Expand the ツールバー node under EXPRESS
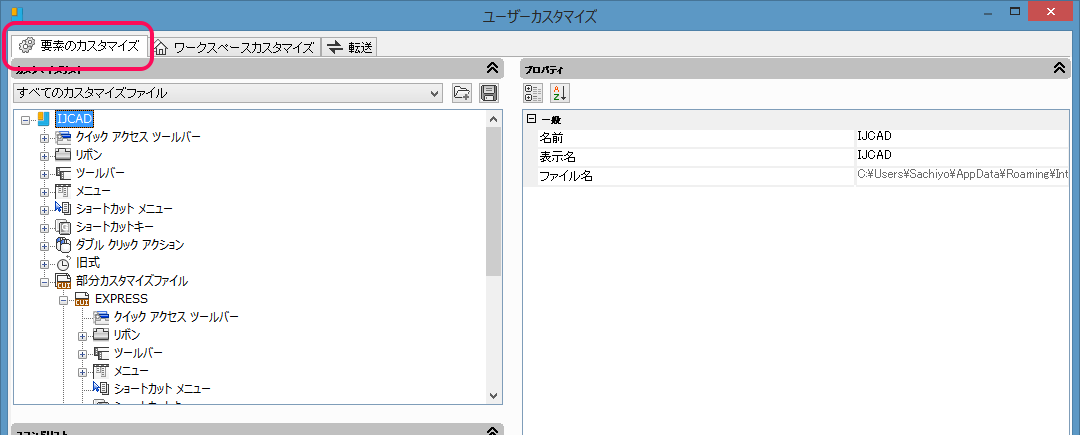1080x435 pixels. point(83,353)
